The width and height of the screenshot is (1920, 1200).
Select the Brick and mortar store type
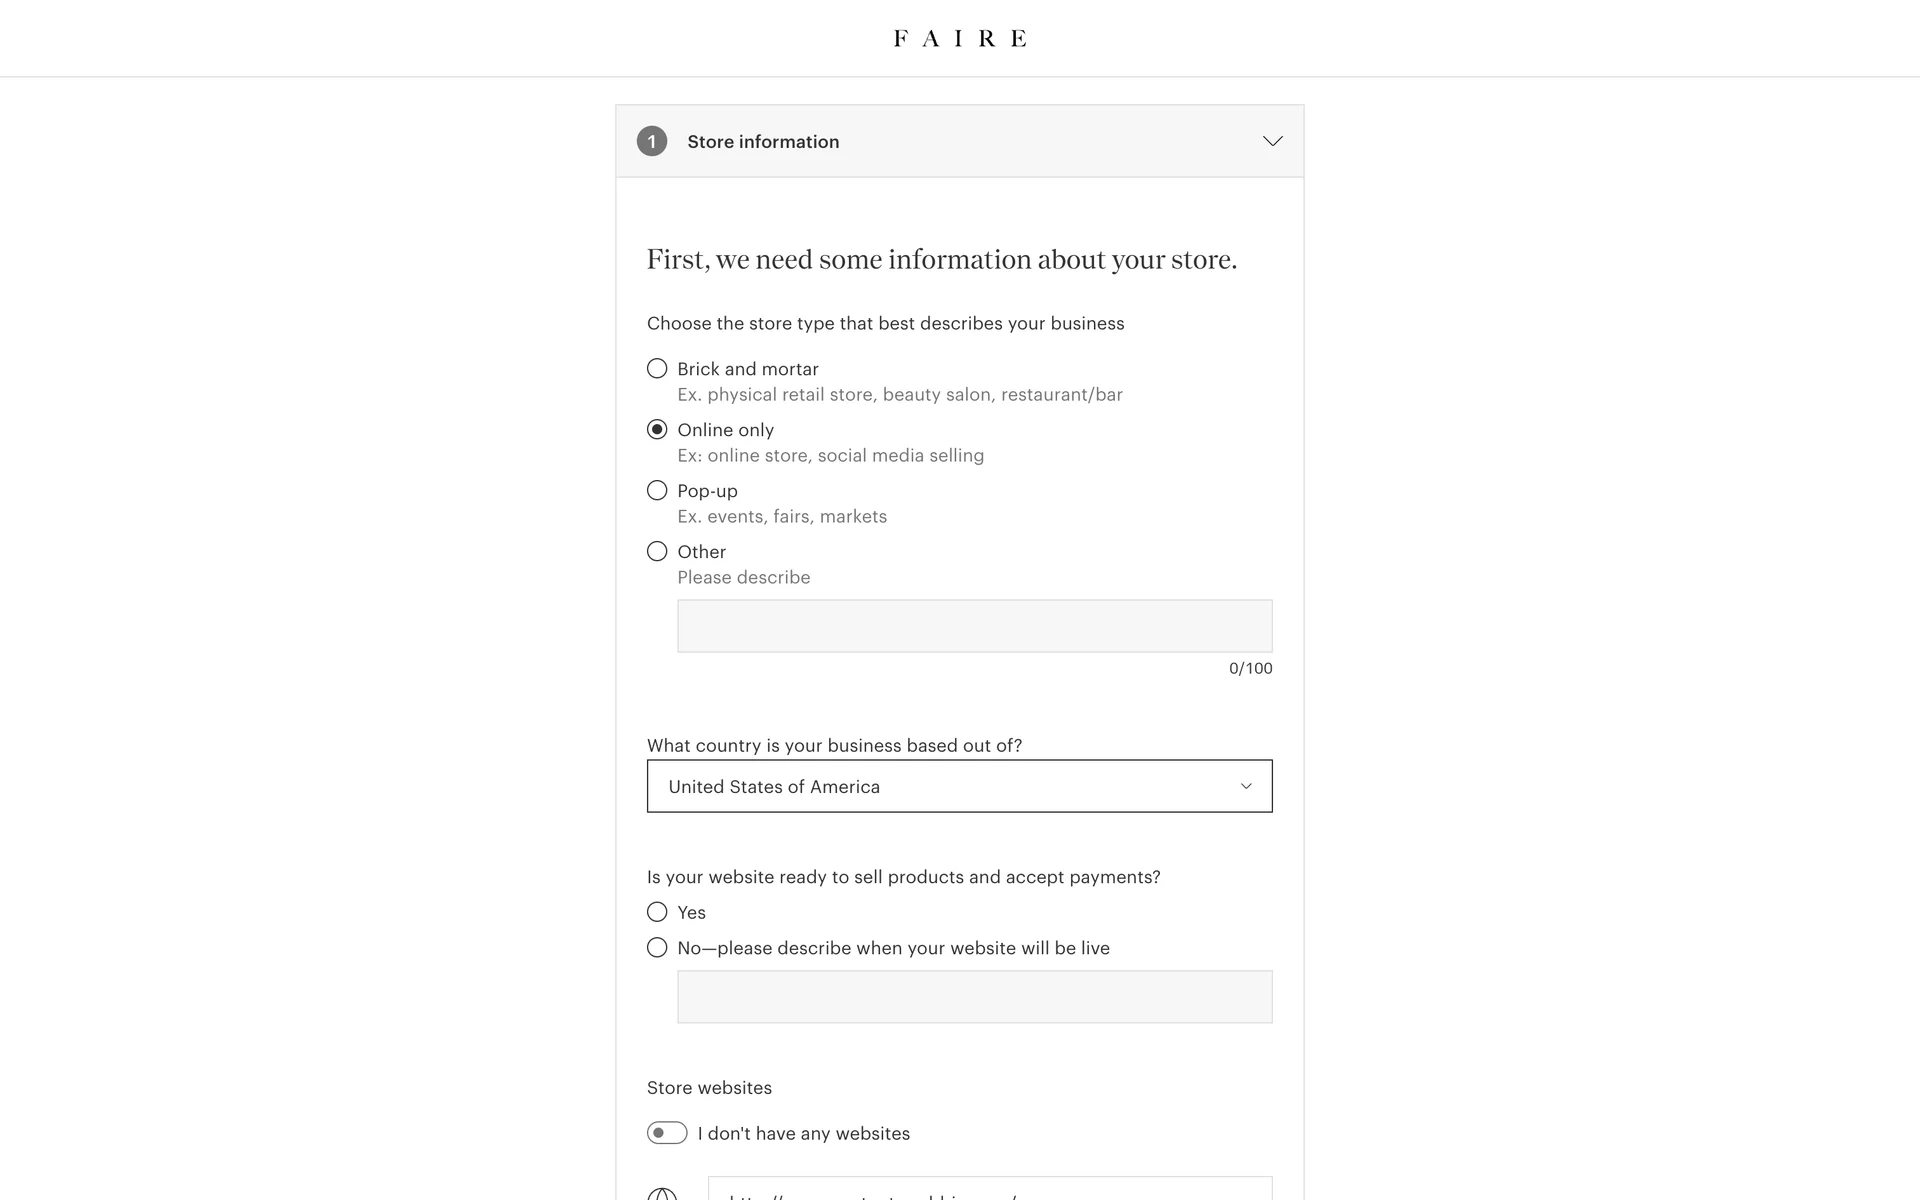pos(657,369)
